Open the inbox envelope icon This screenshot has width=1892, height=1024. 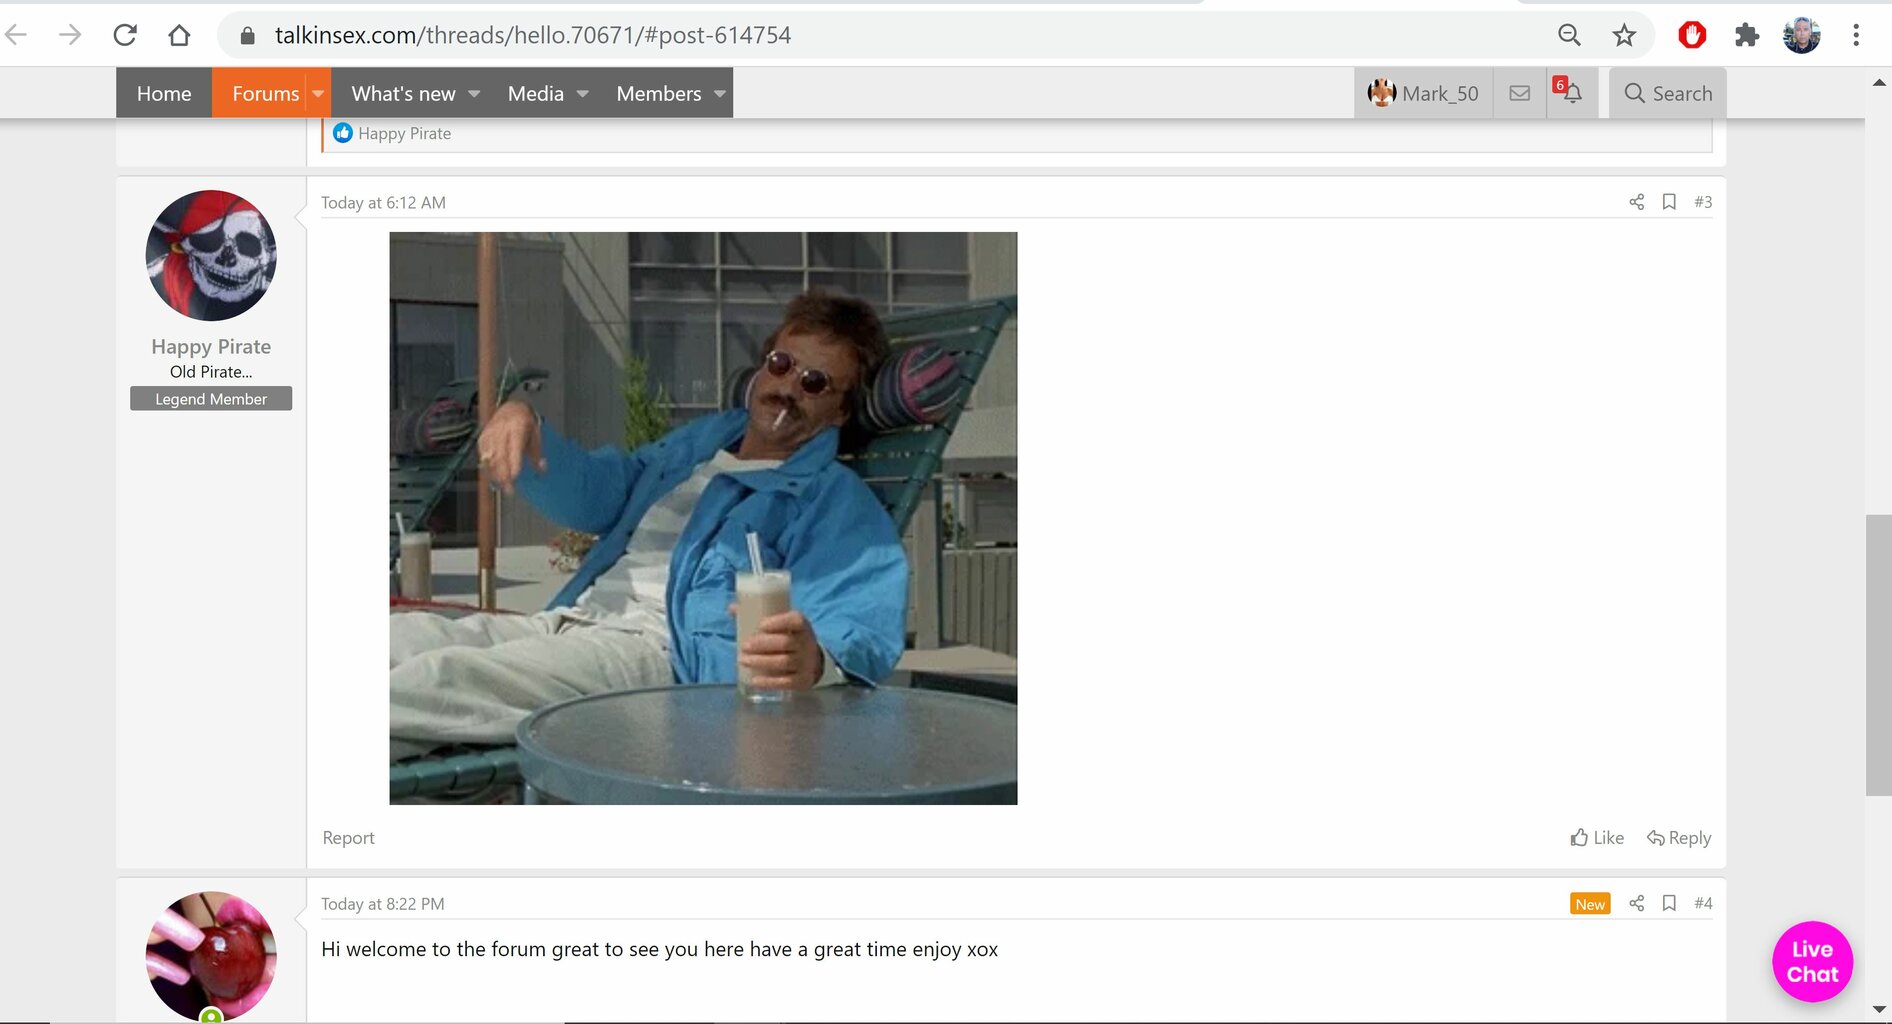coord(1519,93)
